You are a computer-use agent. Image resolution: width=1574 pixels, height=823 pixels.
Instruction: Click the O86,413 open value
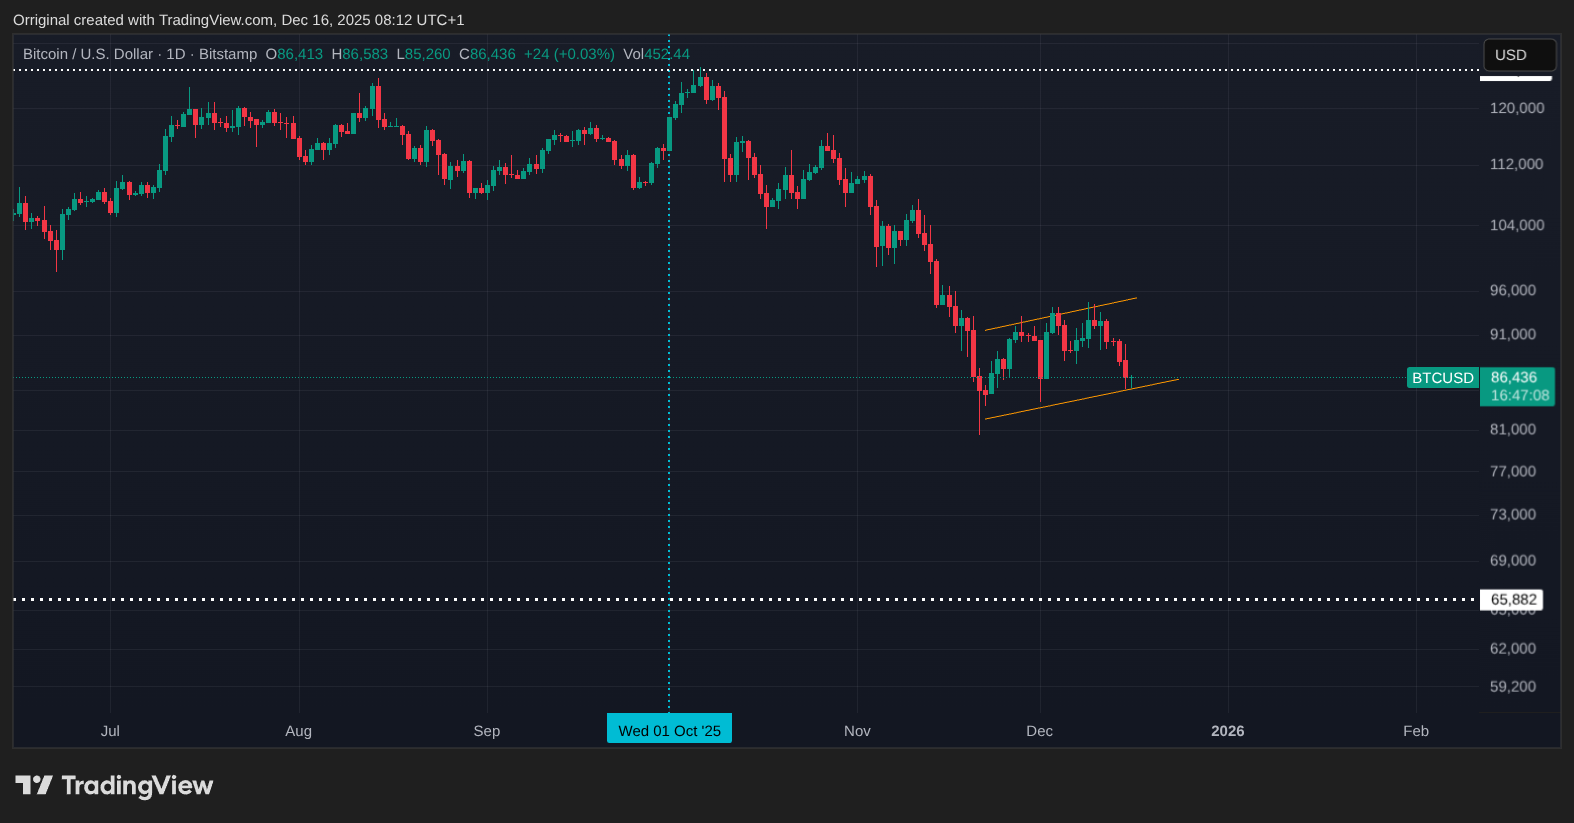tap(294, 54)
